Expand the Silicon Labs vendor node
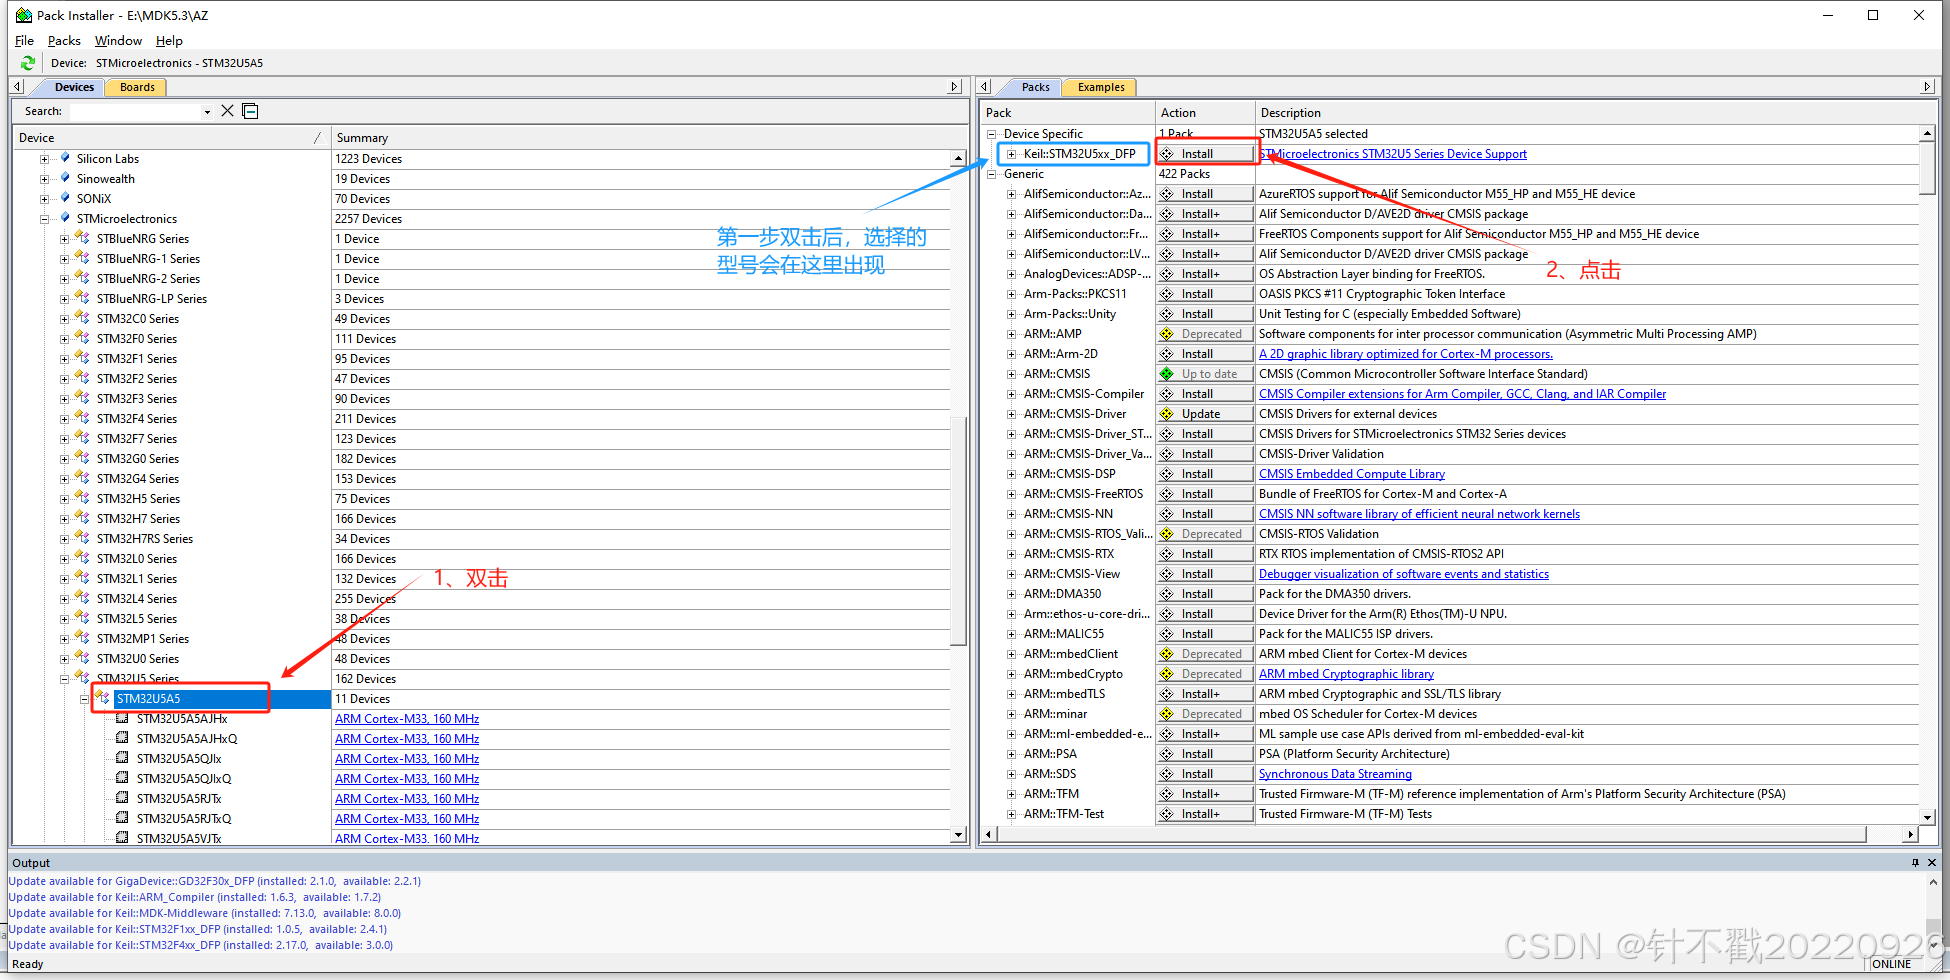1950x980 pixels. click(44, 159)
